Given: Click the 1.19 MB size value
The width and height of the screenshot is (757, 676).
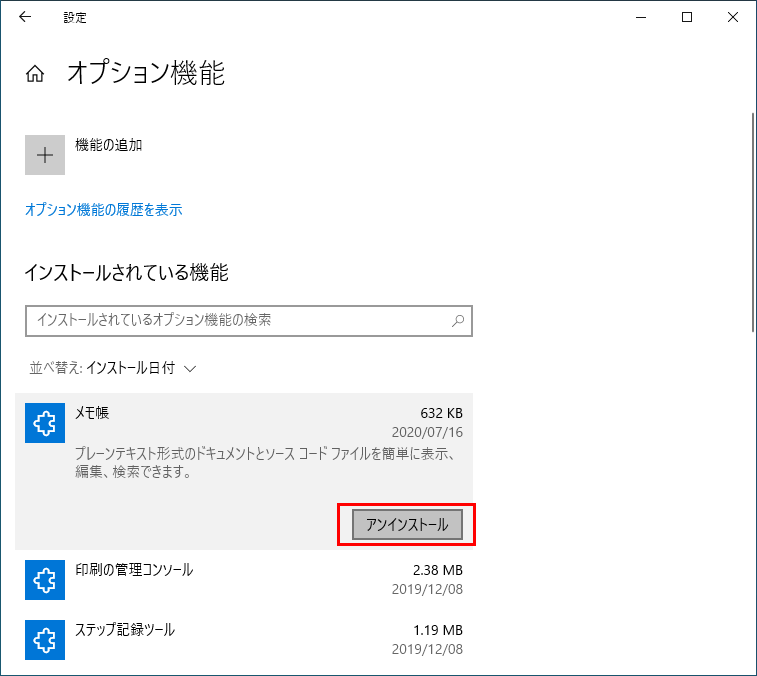Looking at the screenshot, I should coord(438,630).
